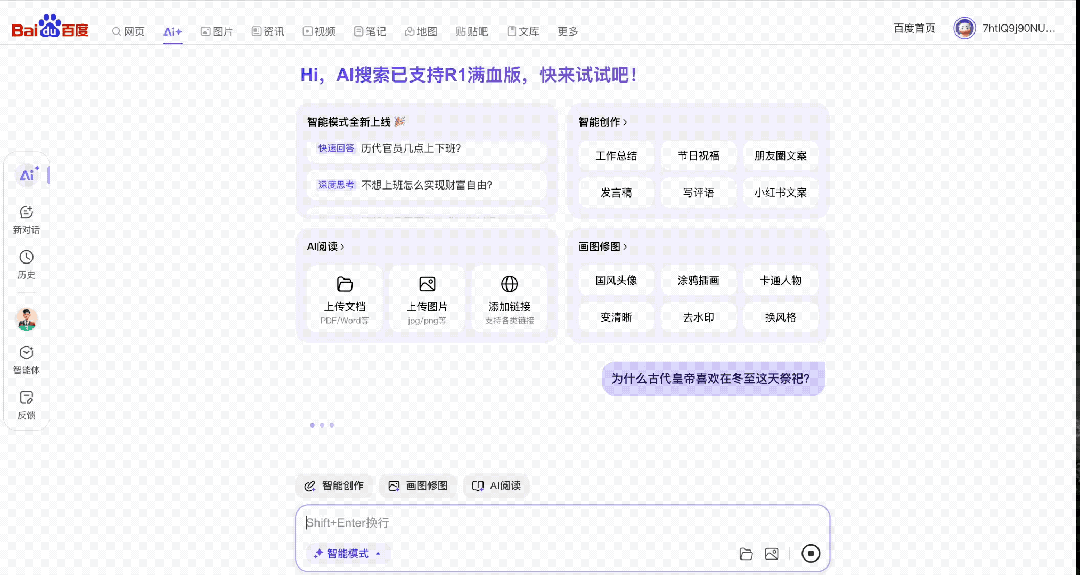
Task: Click the 上传图片 image icon card
Action: 427,299
